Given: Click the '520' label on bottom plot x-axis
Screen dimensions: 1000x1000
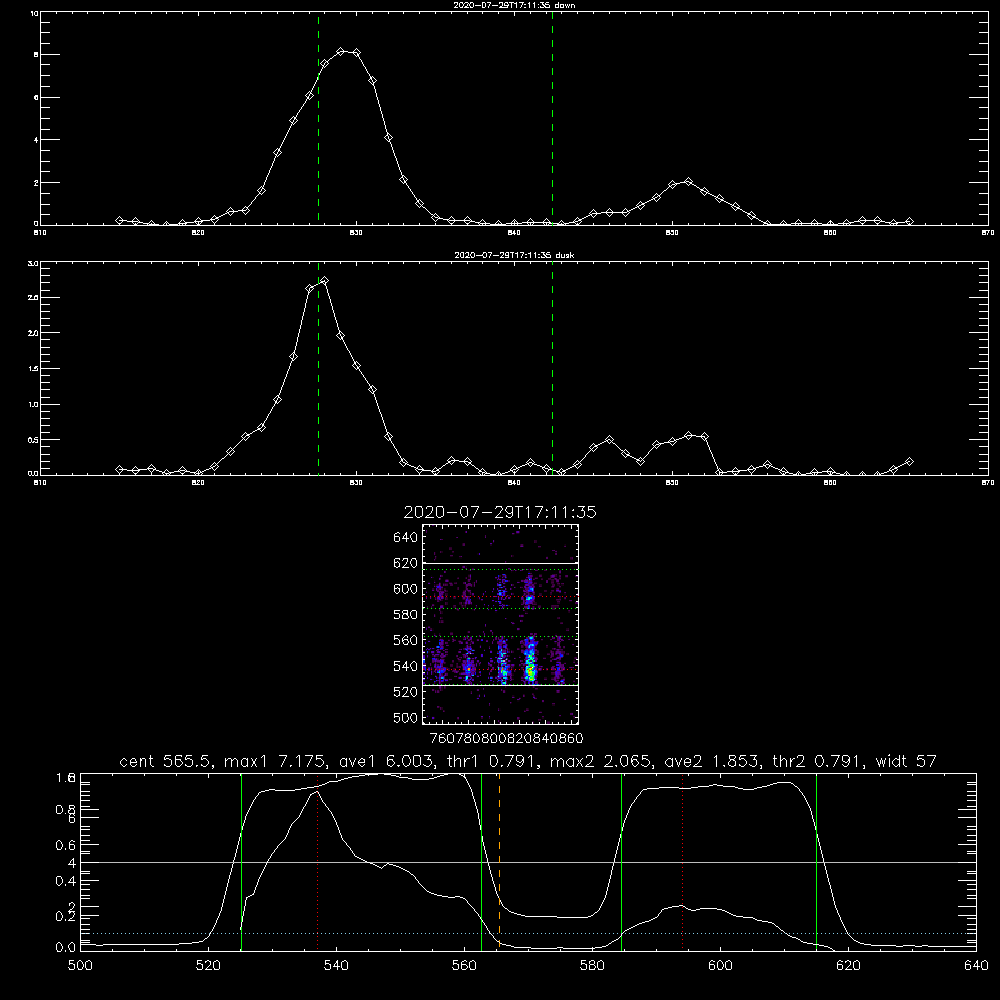Looking at the screenshot, I should (208, 966).
